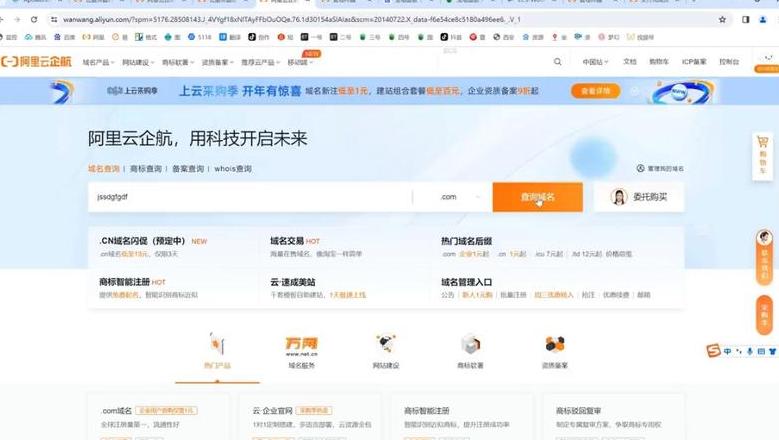Click the Sogou input method S icon
The width and height of the screenshot is (779, 440).
tap(713, 351)
